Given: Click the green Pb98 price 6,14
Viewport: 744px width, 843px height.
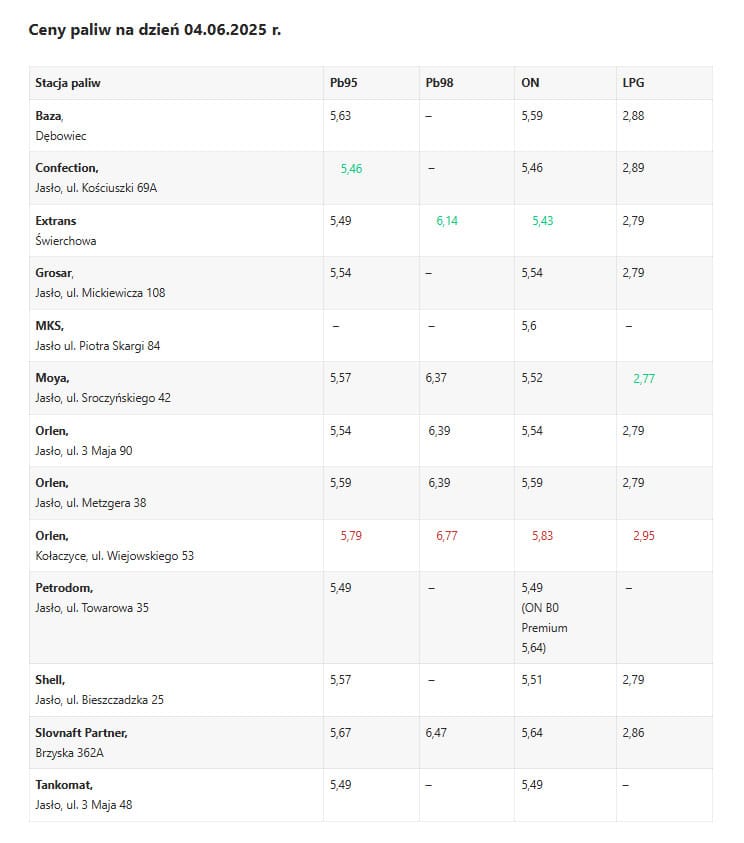Looking at the screenshot, I should (447, 221).
